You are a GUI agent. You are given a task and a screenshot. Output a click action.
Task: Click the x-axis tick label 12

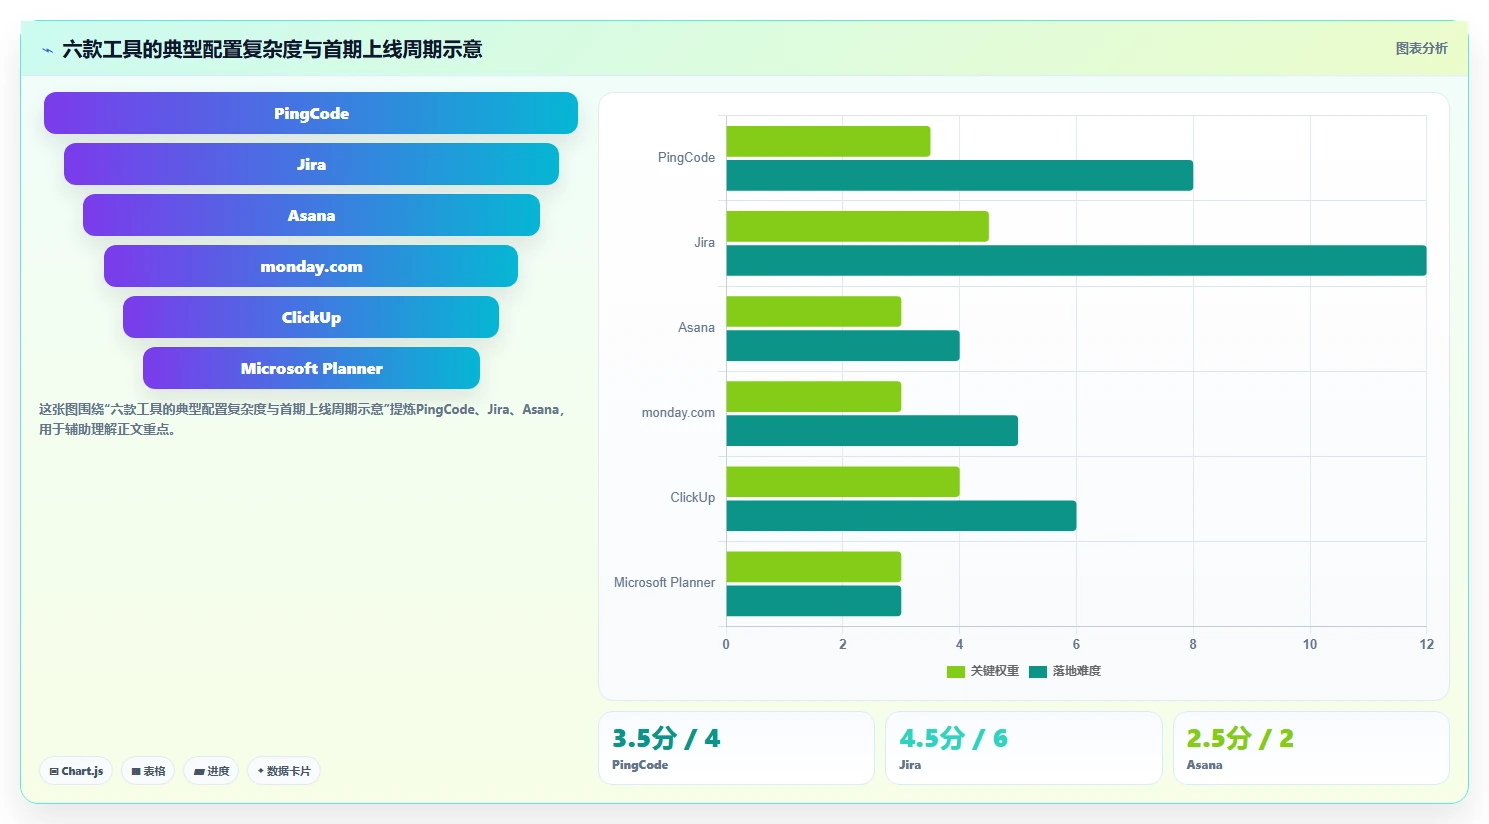[1426, 644]
